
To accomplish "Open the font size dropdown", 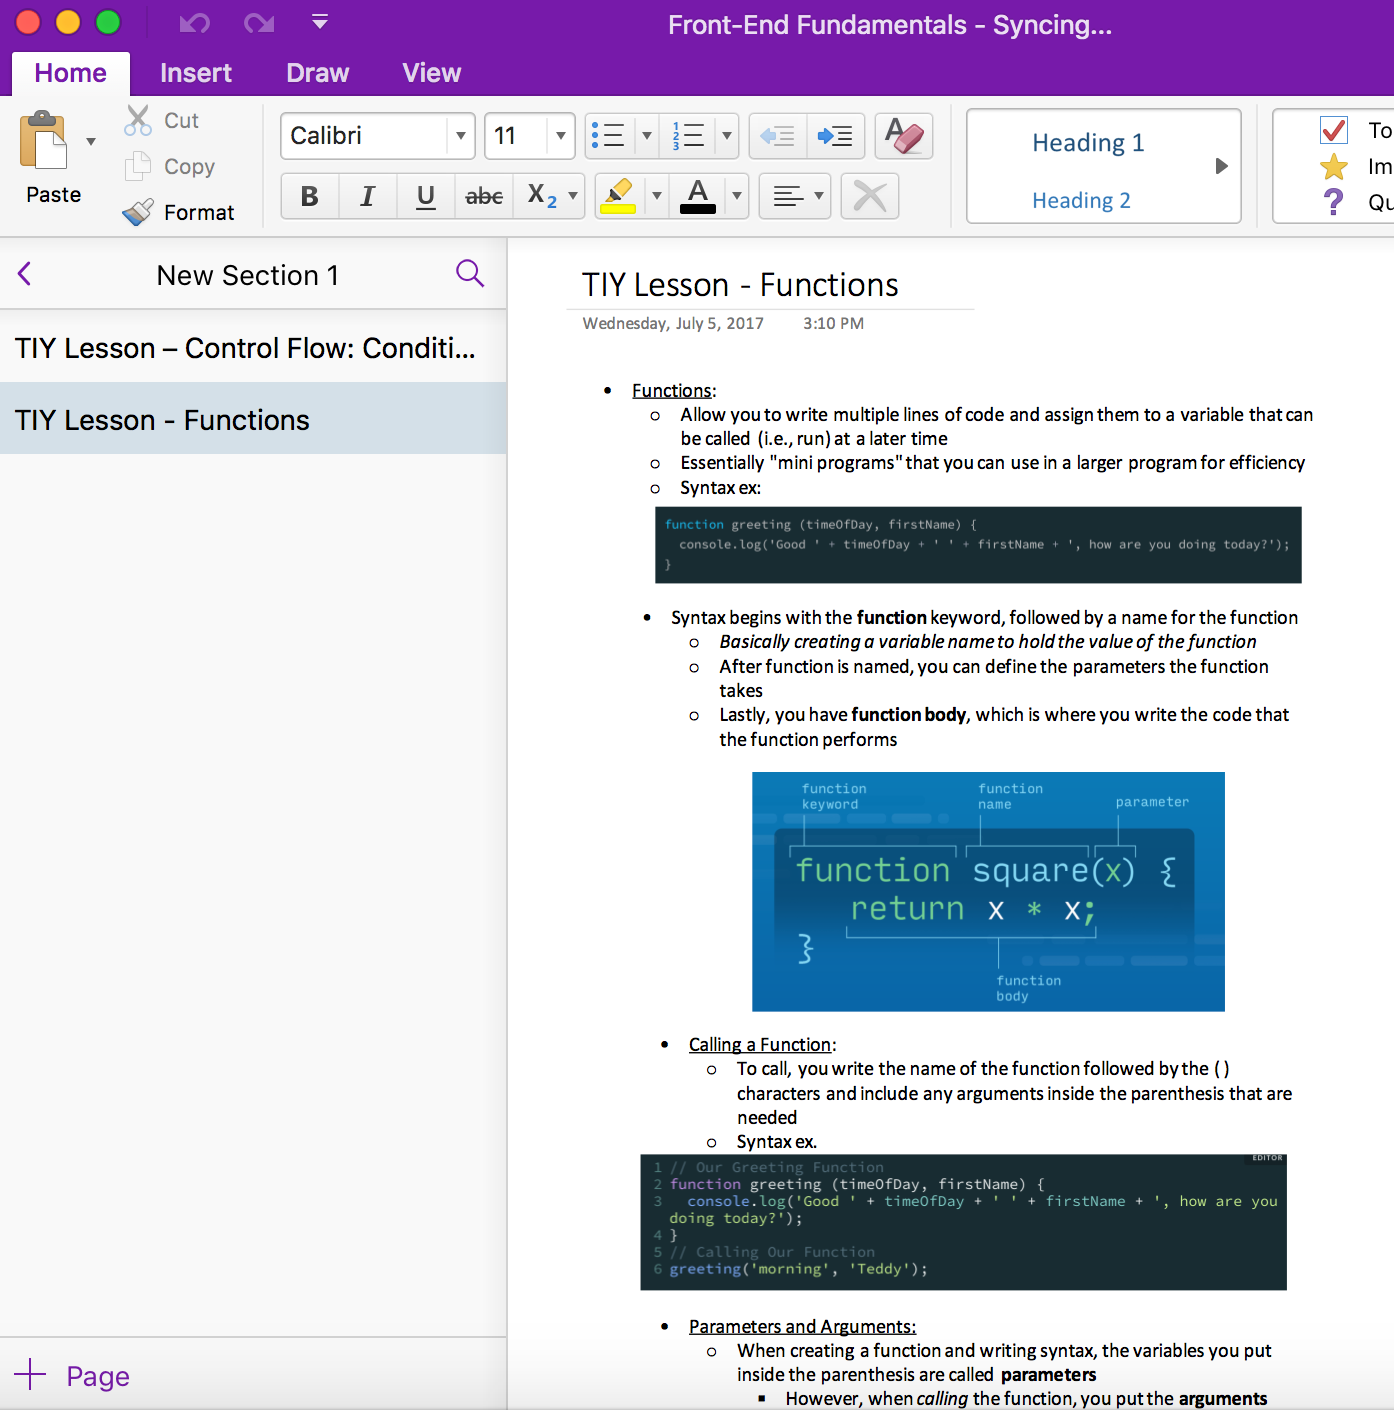I will point(560,136).
